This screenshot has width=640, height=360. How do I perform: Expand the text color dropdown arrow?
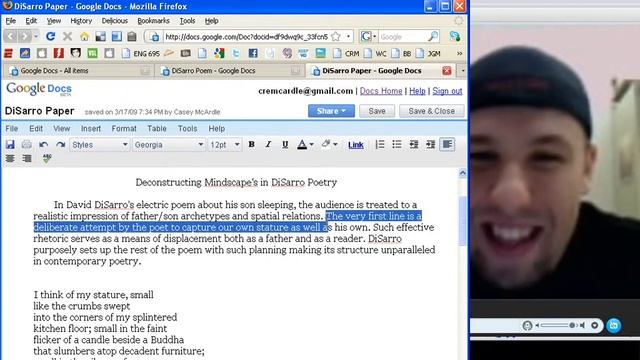coord(311,144)
